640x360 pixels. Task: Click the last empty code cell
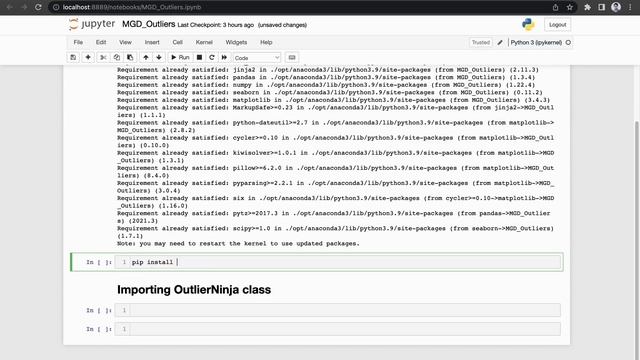338,329
